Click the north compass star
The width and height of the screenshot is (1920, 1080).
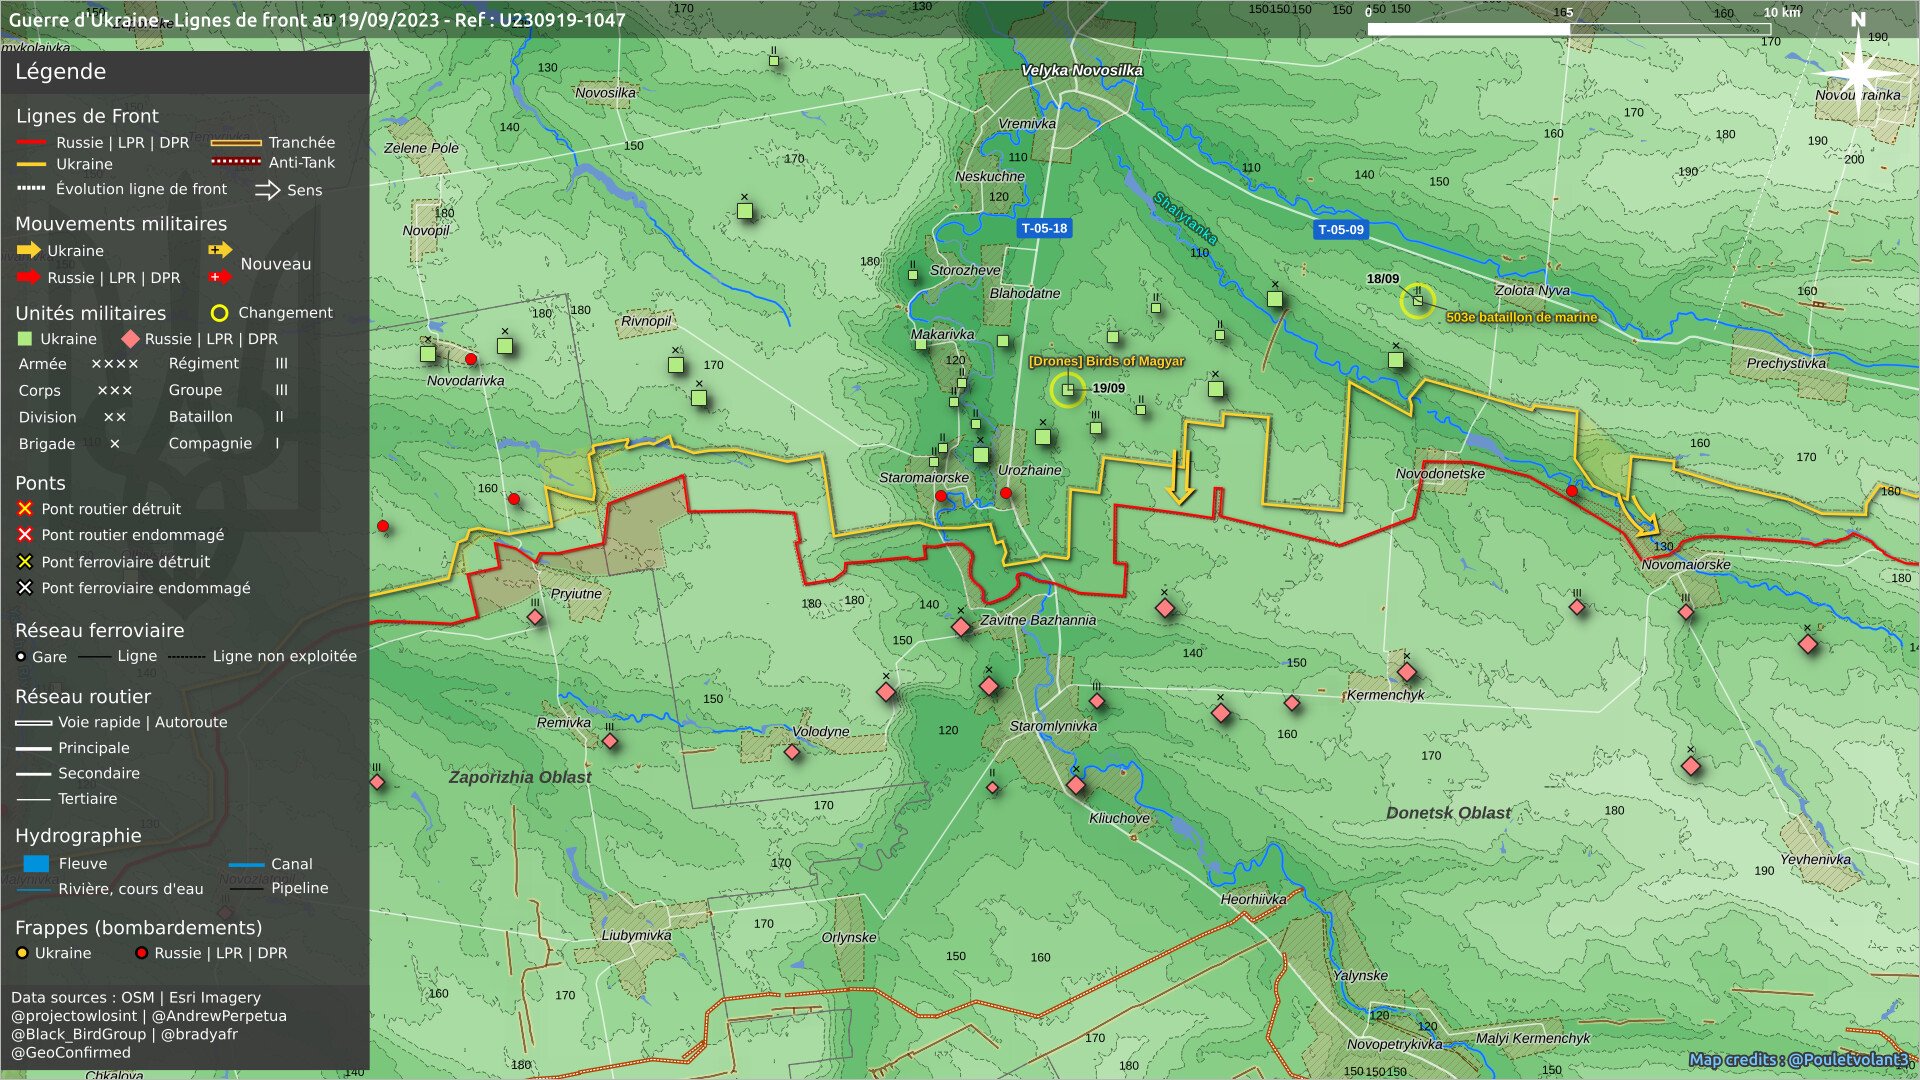tap(1857, 72)
